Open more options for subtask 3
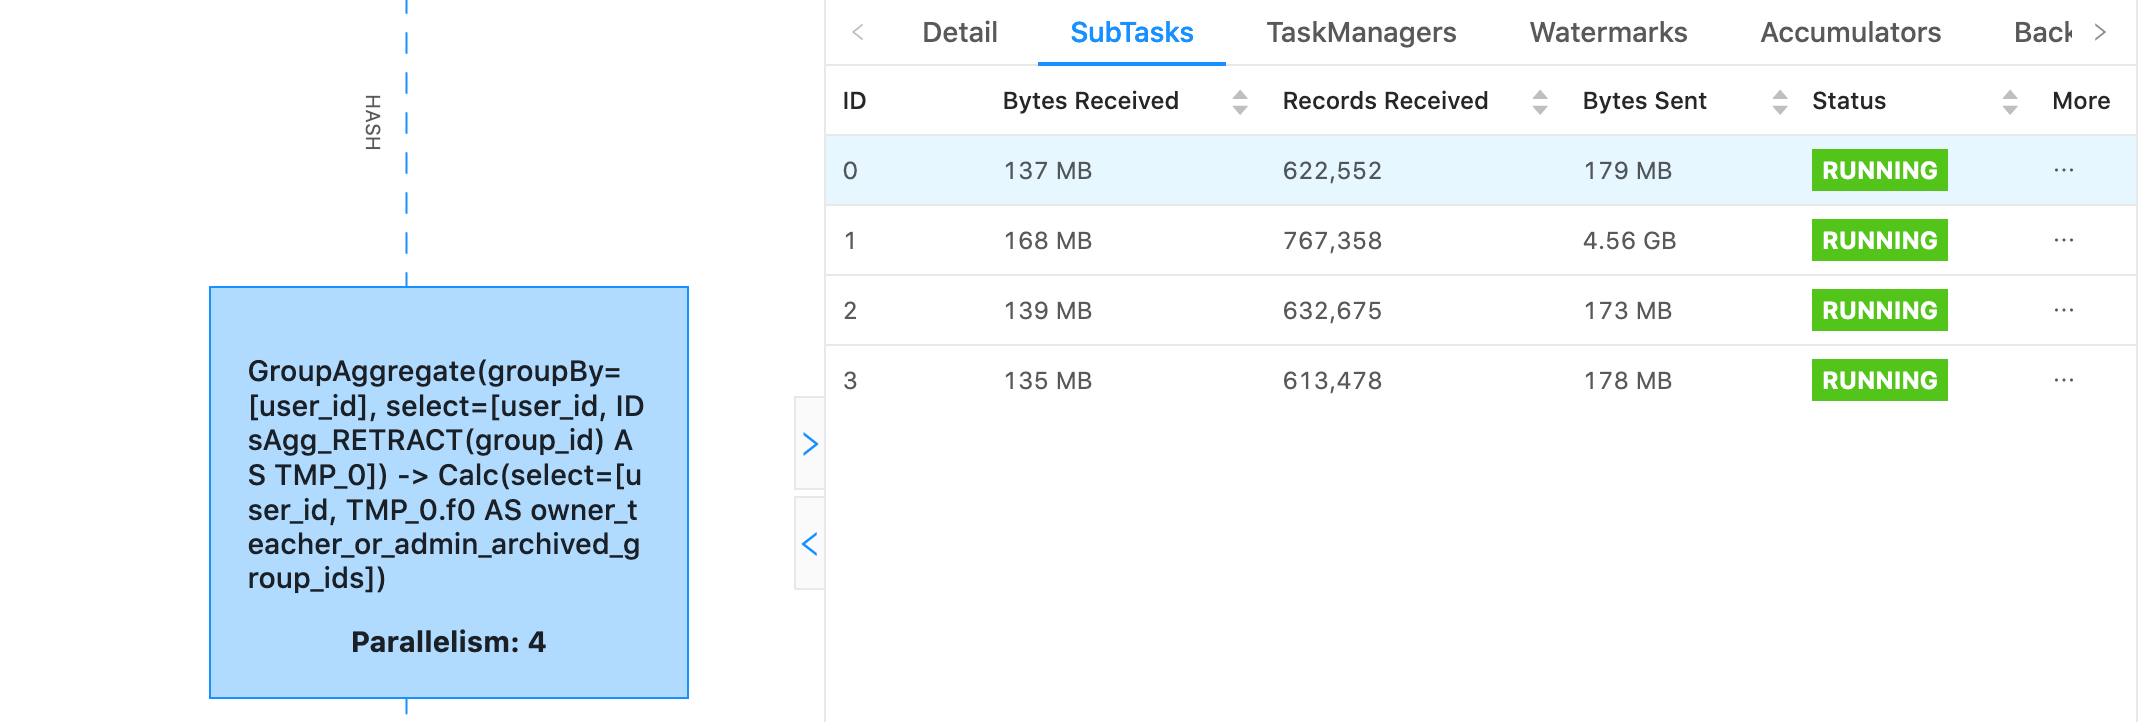Image resolution: width=2138 pixels, height=722 pixels. 2063,381
